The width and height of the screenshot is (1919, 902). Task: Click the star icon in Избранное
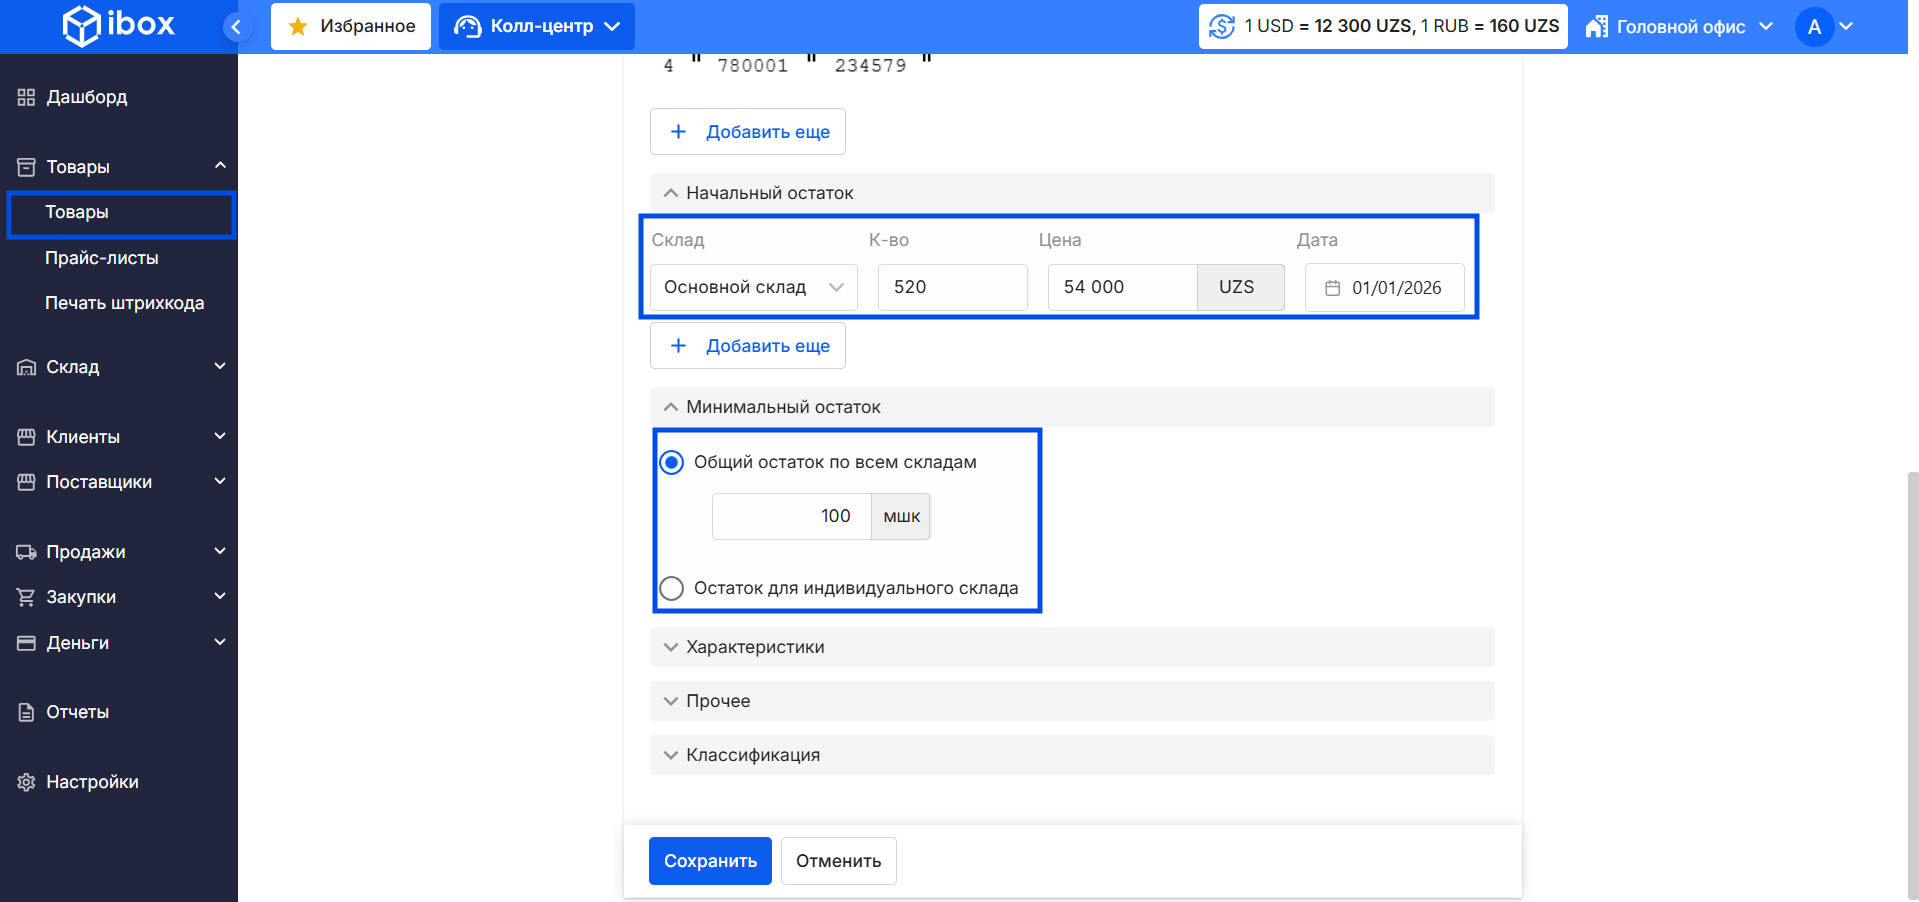tap(298, 27)
